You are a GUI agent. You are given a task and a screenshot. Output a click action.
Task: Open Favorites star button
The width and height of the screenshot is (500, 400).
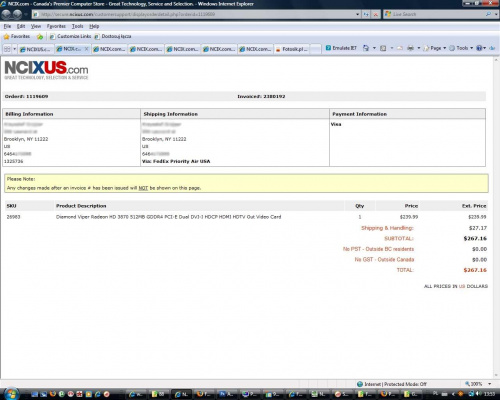(x=16, y=36)
